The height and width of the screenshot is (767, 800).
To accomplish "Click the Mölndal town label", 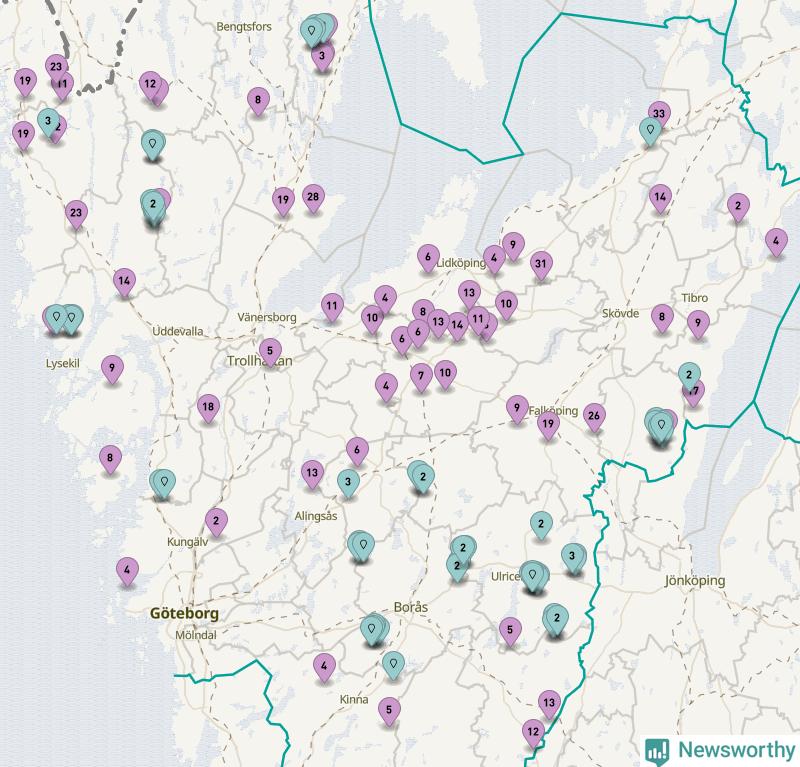I will pyautogui.click(x=196, y=635).
